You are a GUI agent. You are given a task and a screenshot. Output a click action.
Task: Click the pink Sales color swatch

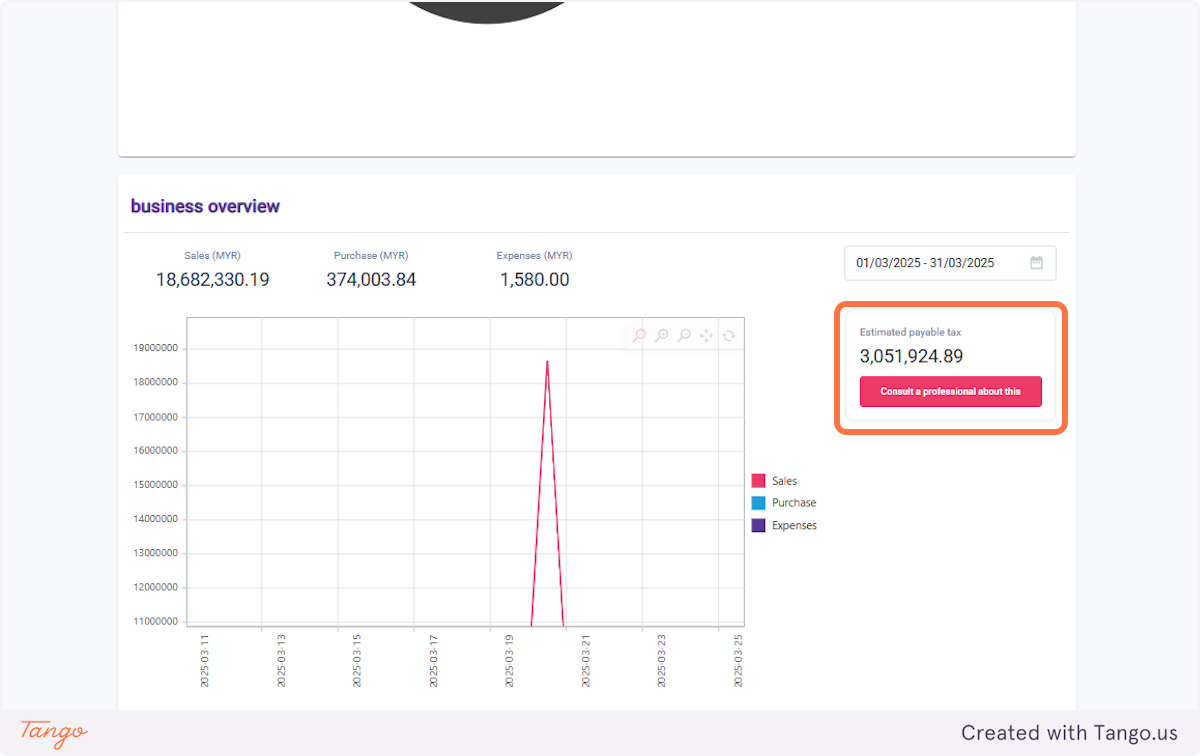click(x=758, y=481)
